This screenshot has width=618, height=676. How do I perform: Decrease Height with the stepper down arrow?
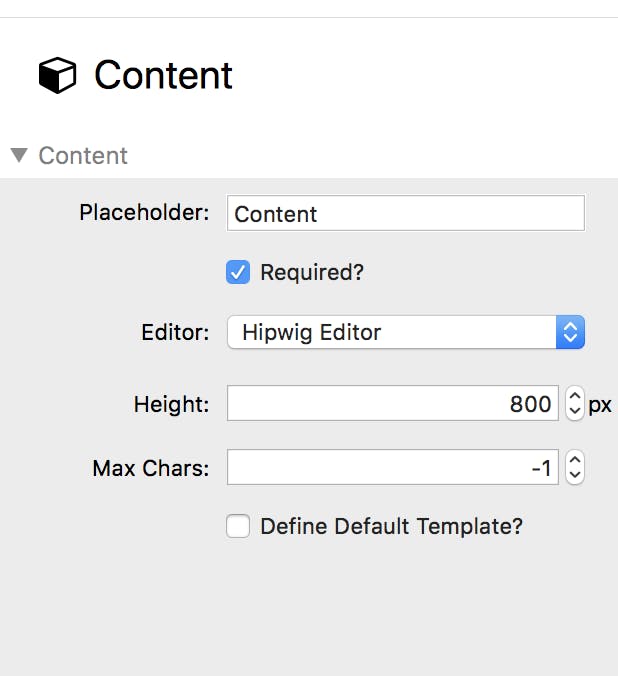574,412
